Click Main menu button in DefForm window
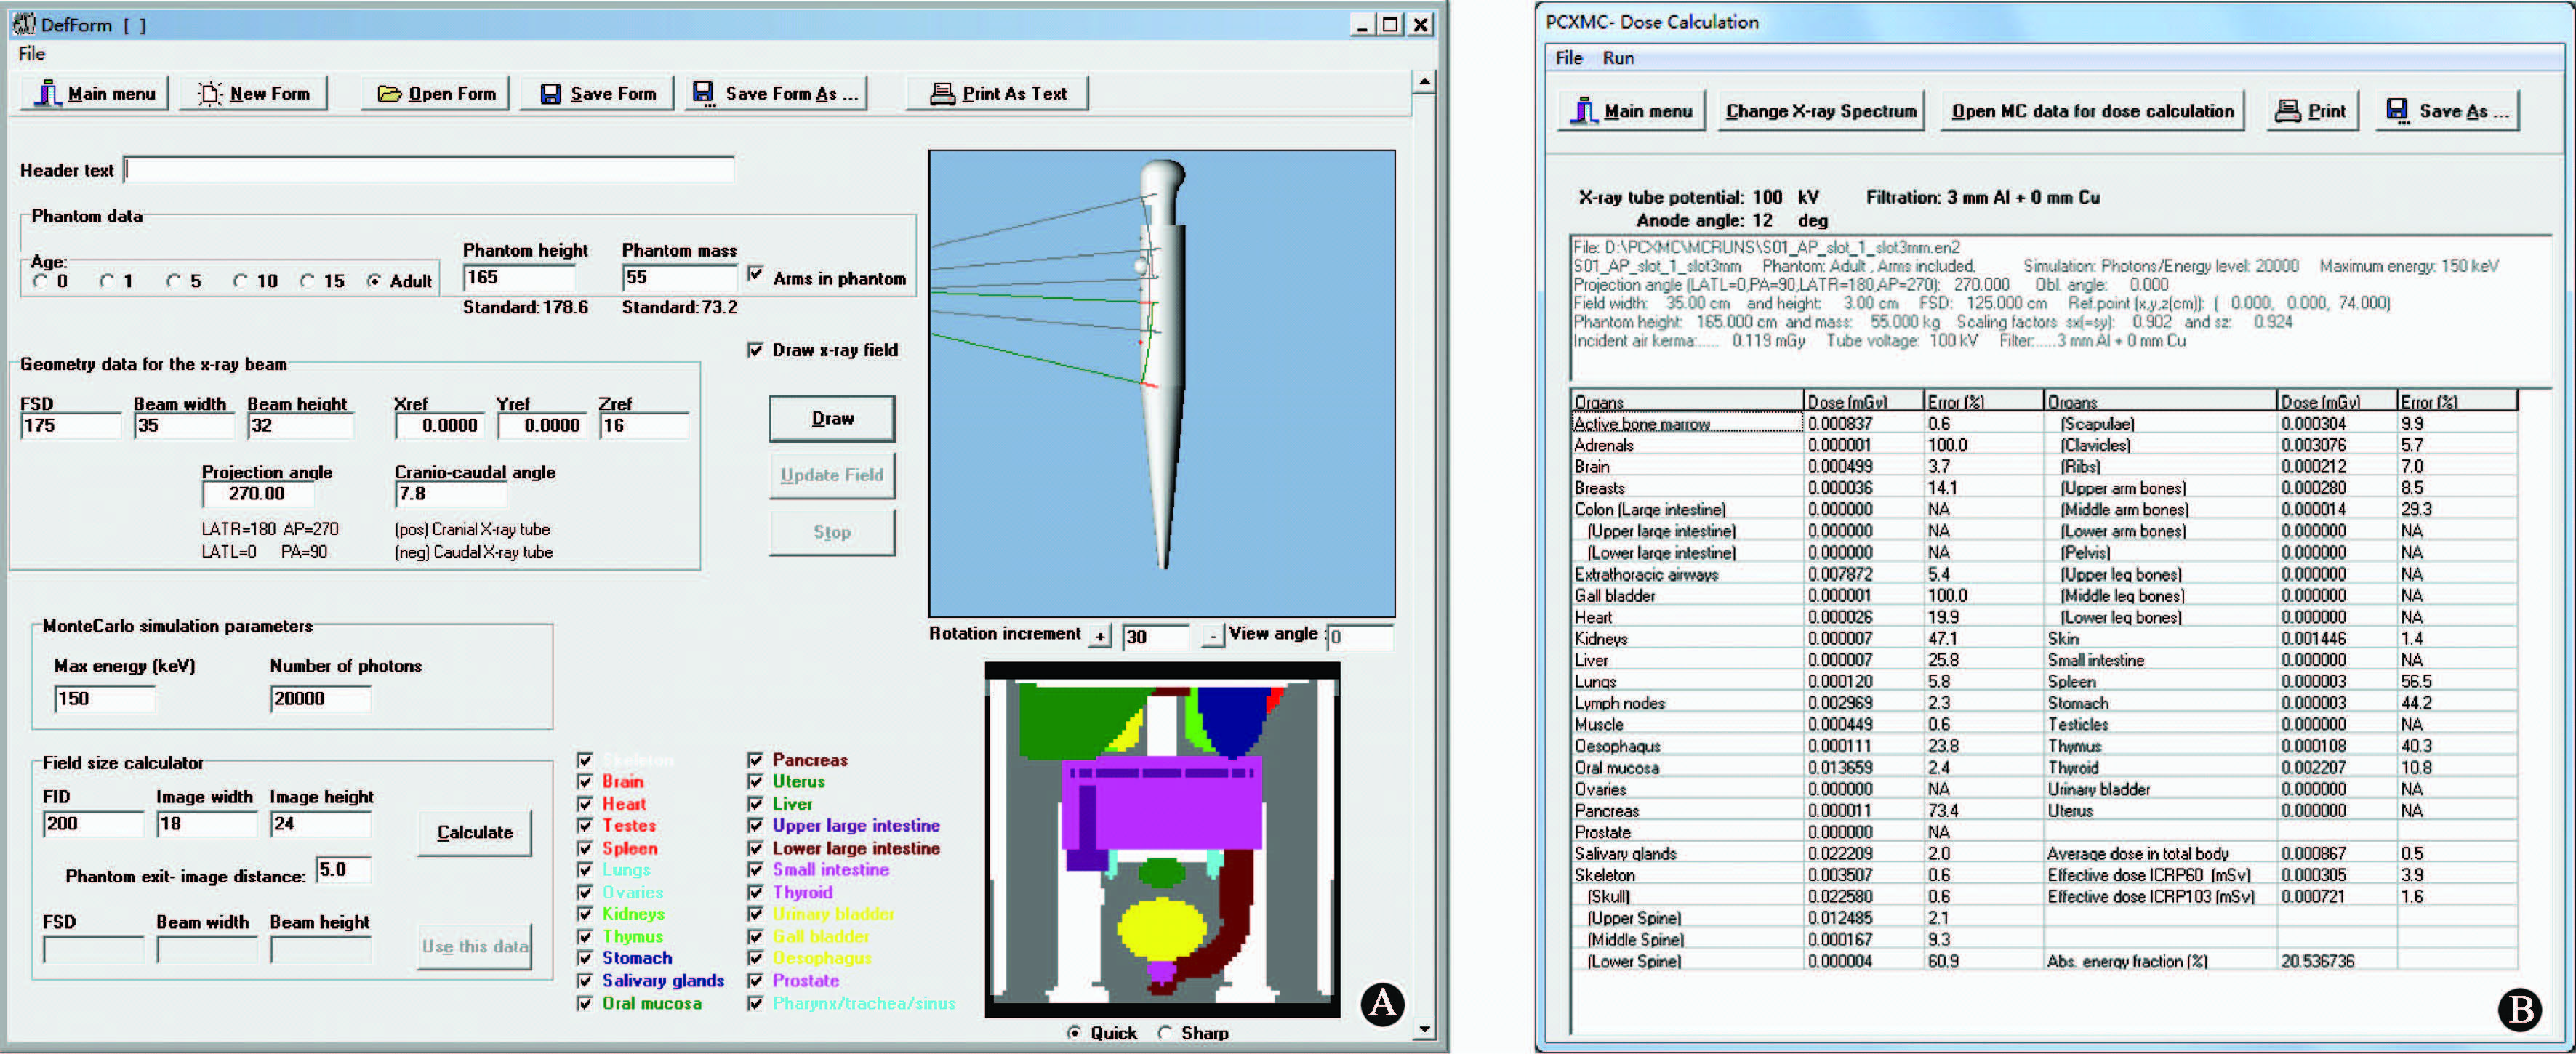 (95, 93)
